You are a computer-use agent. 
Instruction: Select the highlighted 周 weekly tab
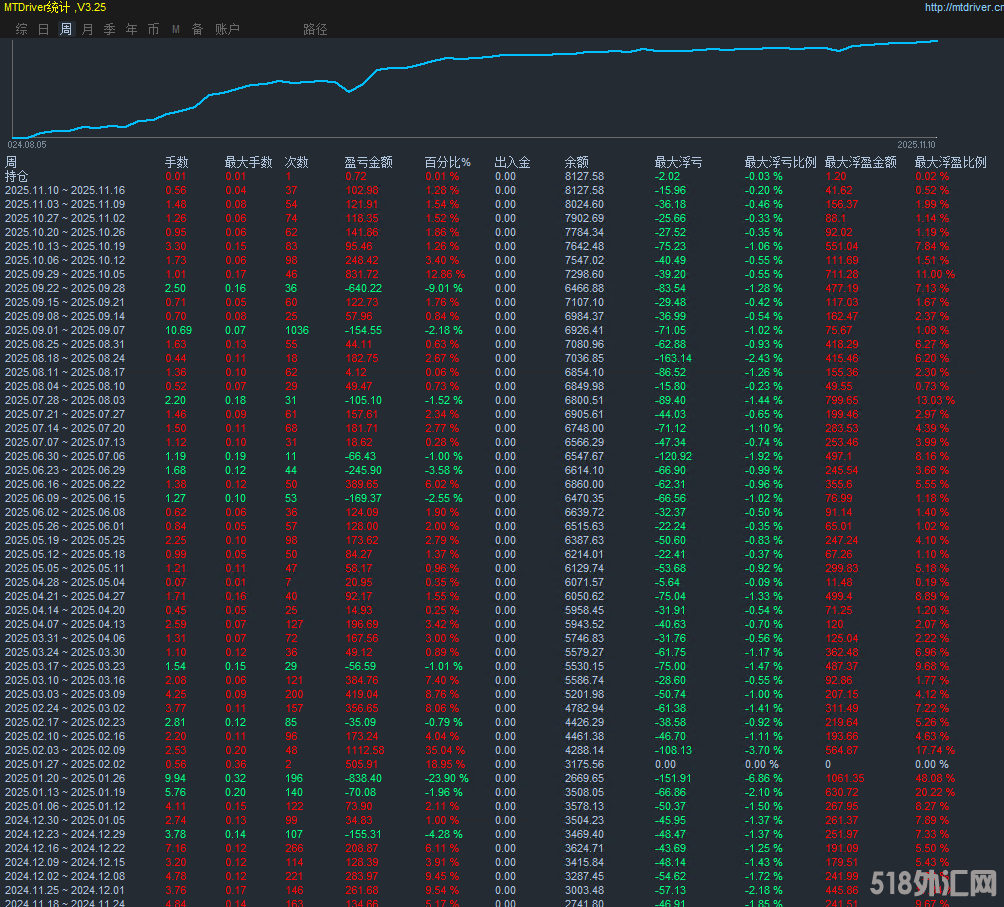pos(64,29)
